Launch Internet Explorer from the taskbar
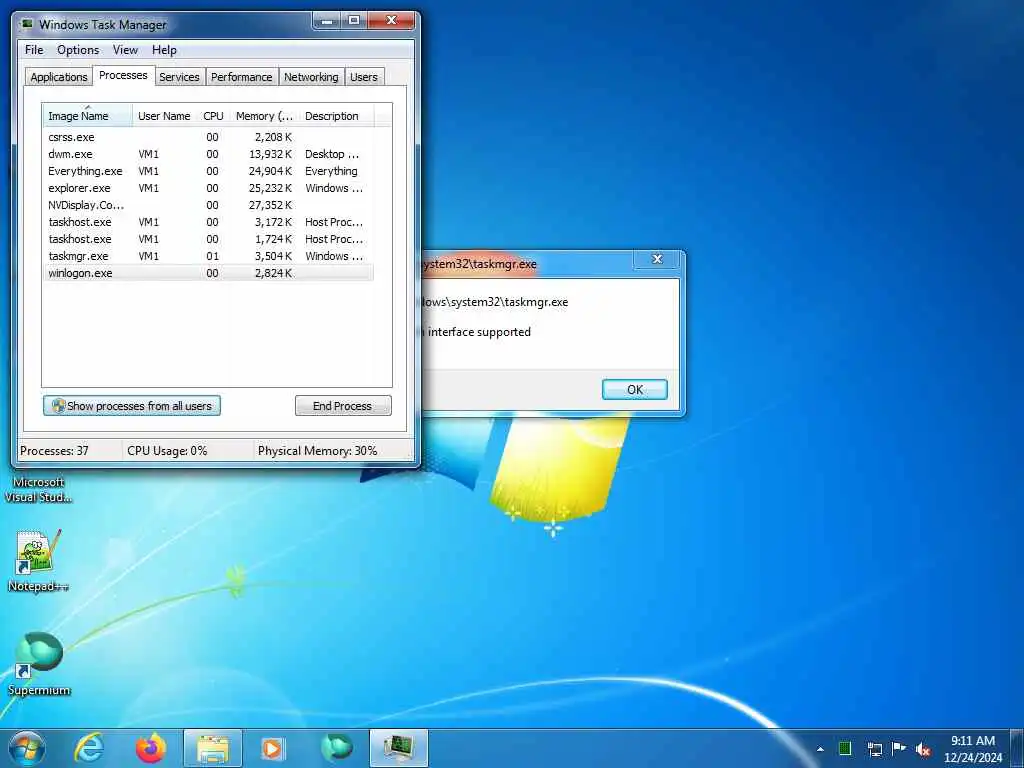This screenshot has height=768, width=1024. [89, 748]
